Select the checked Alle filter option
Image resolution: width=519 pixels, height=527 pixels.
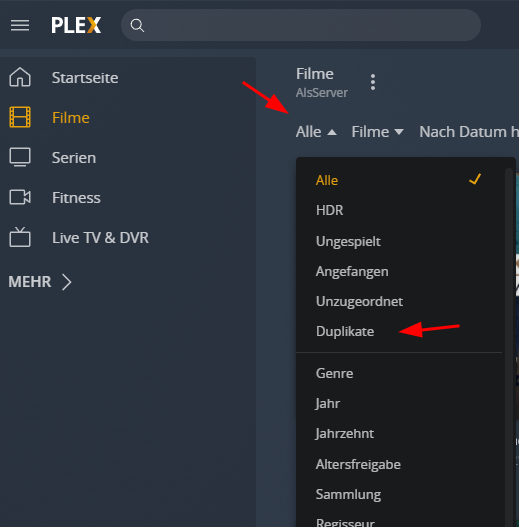399,180
